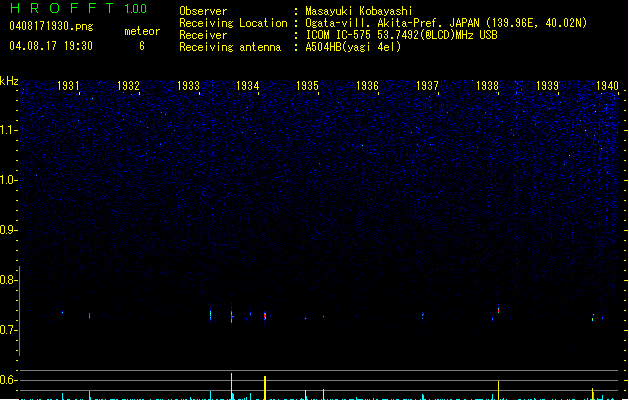This screenshot has height=400, width=629.
Task: Click the 1.0 kHz axis label
Action: [8, 180]
